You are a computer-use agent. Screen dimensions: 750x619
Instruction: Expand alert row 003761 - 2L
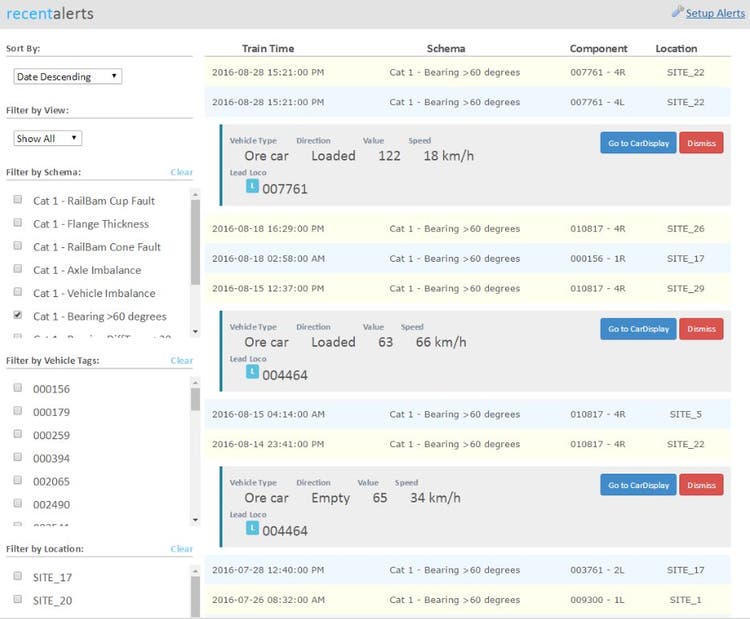pos(467,570)
